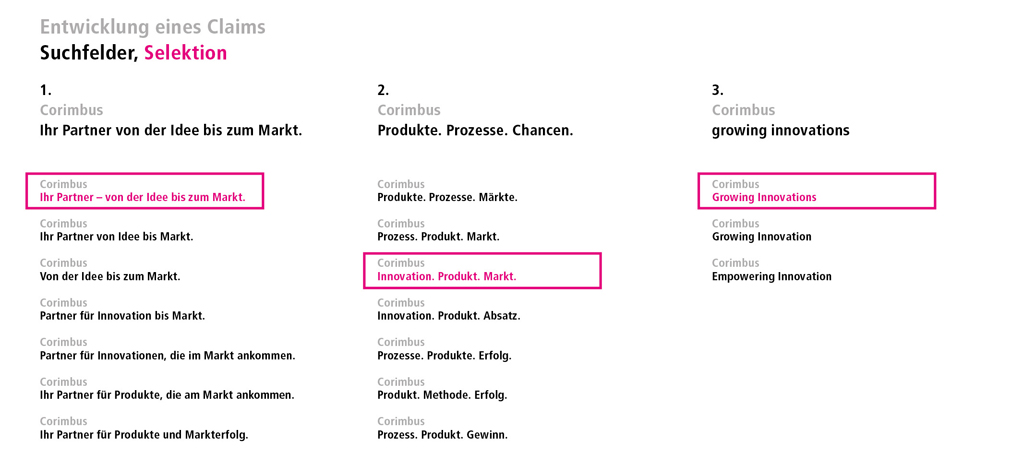Select 'Partner für Innovation bis Markt.' text
Screen dimensions: 1011x453
pyautogui.click(x=123, y=316)
